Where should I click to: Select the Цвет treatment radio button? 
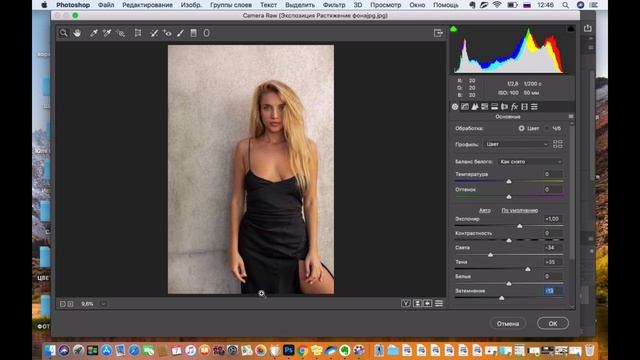click(521, 128)
